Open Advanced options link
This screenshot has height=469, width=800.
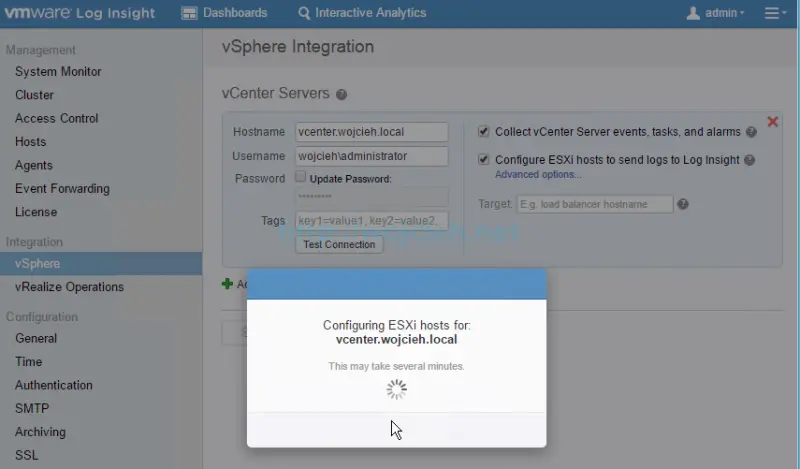click(538, 175)
